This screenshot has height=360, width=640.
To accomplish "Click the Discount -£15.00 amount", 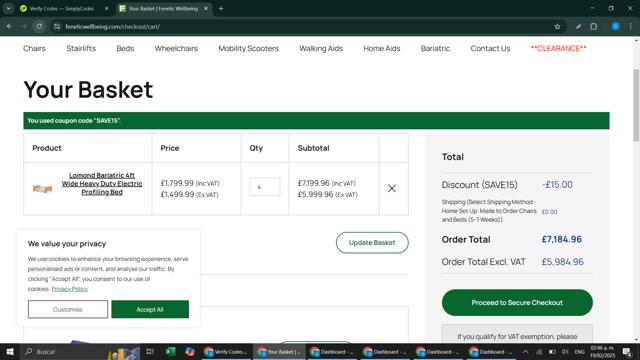I will [x=557, y=184].
